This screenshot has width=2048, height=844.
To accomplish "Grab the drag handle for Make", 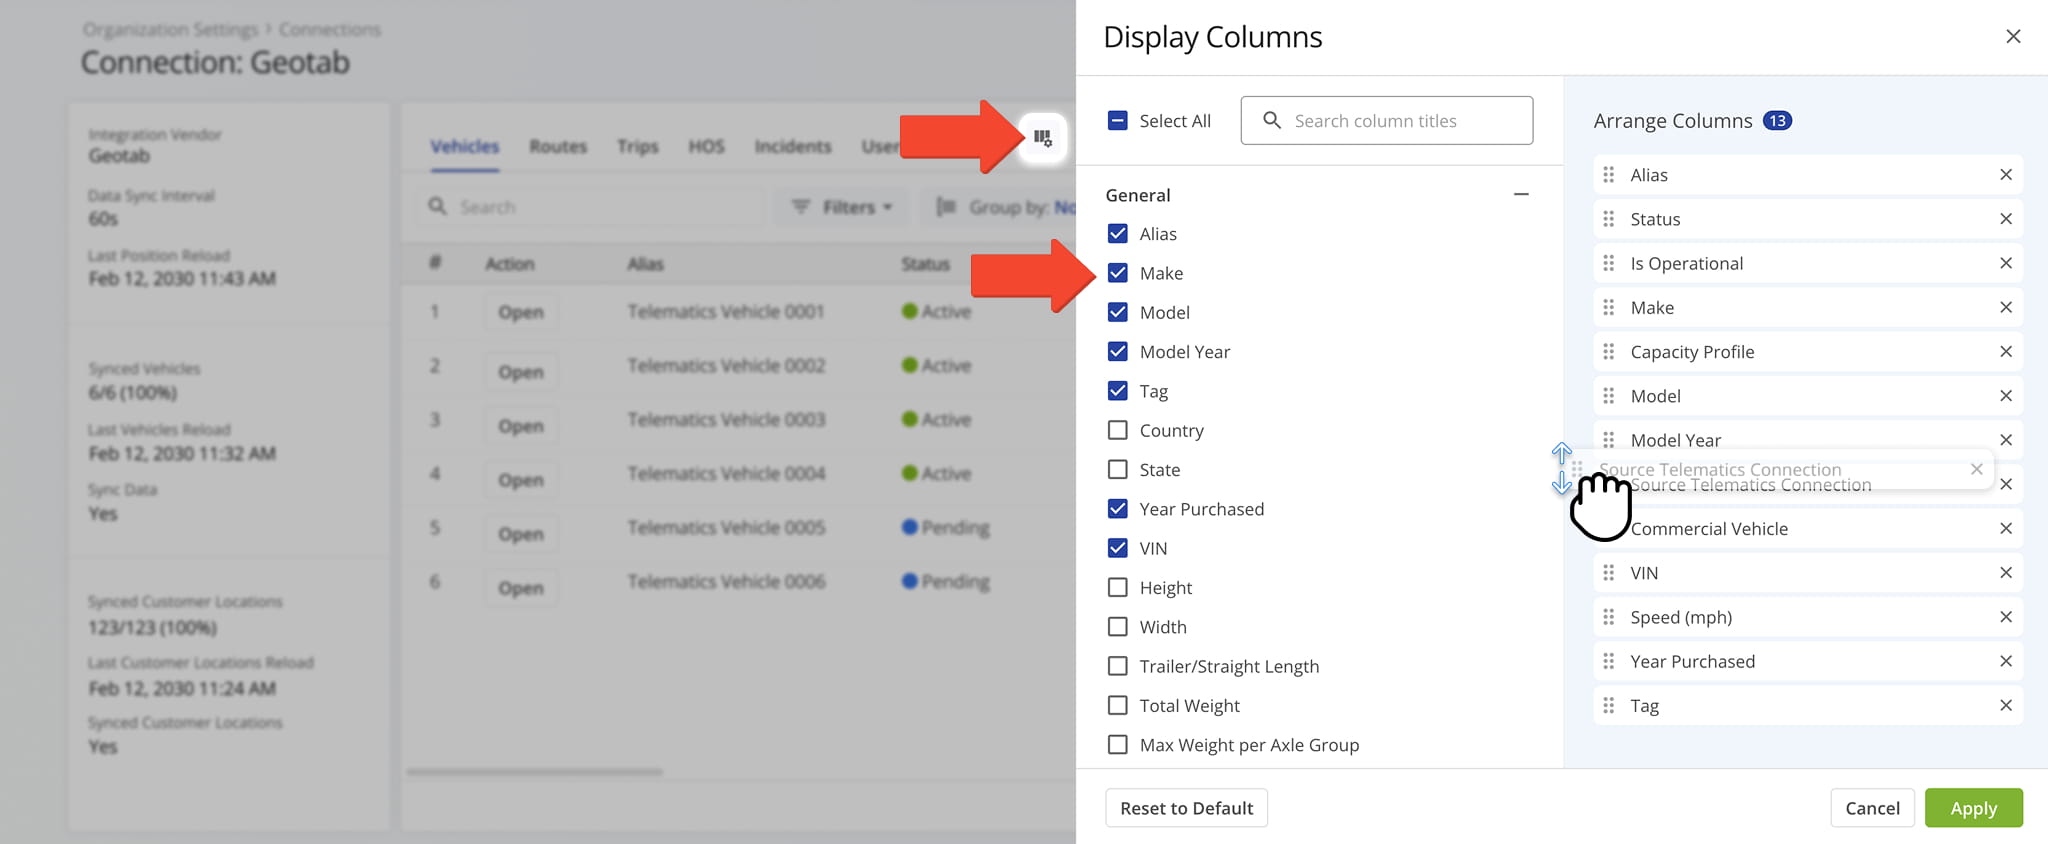I will (1608, 307).
